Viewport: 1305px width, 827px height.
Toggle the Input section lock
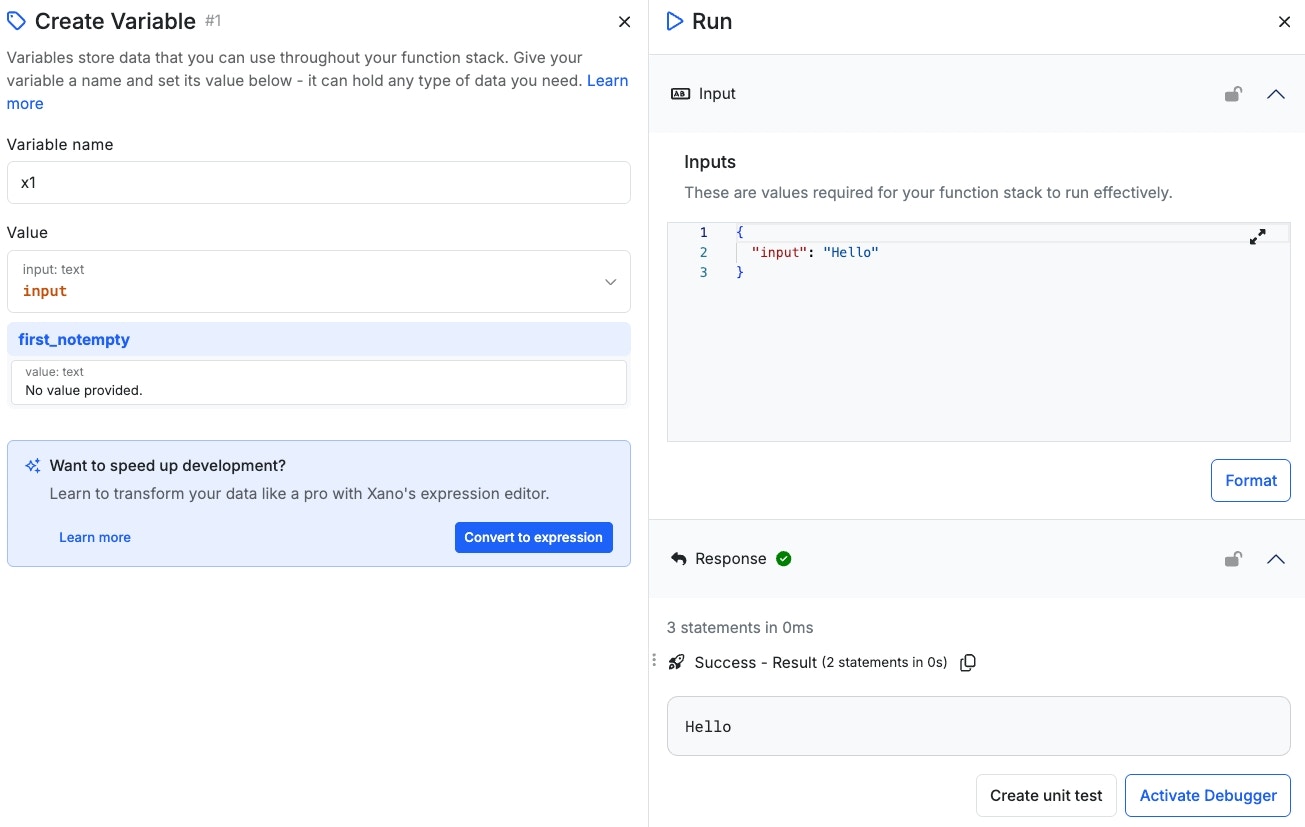pyautogui.click(x=1234, y=94)
